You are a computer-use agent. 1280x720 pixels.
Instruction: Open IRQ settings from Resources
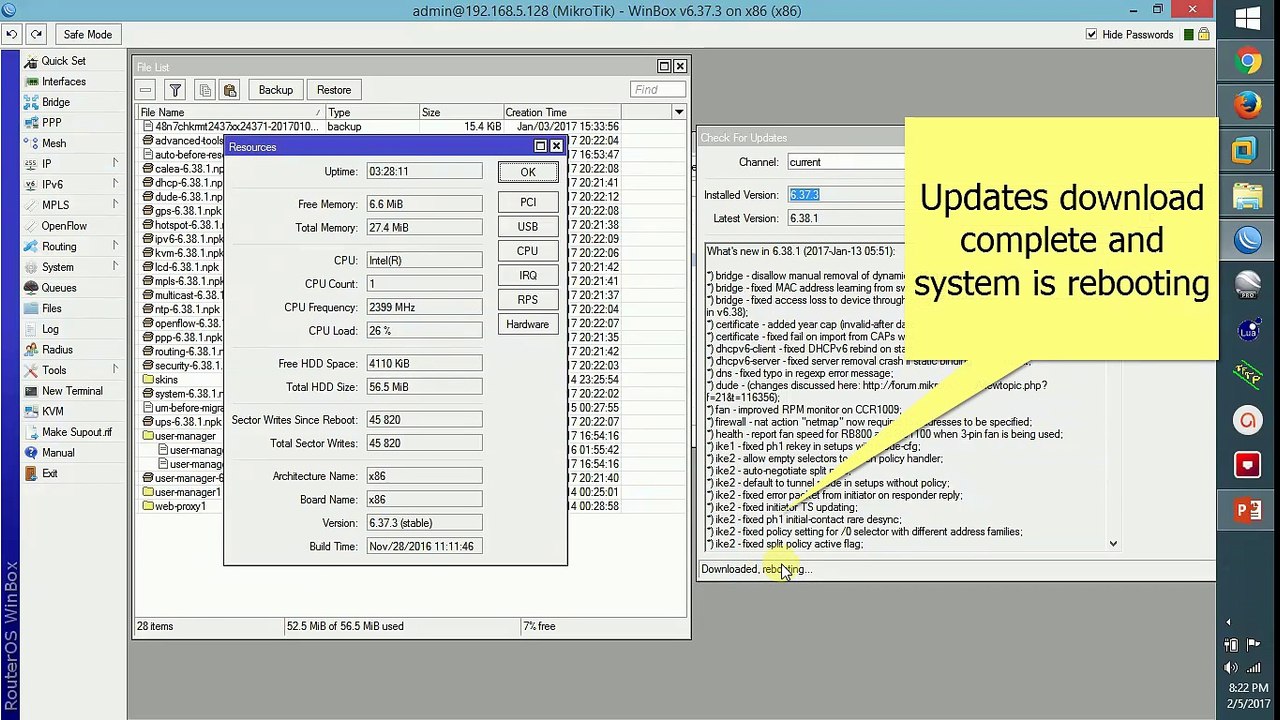click(527, 276)
